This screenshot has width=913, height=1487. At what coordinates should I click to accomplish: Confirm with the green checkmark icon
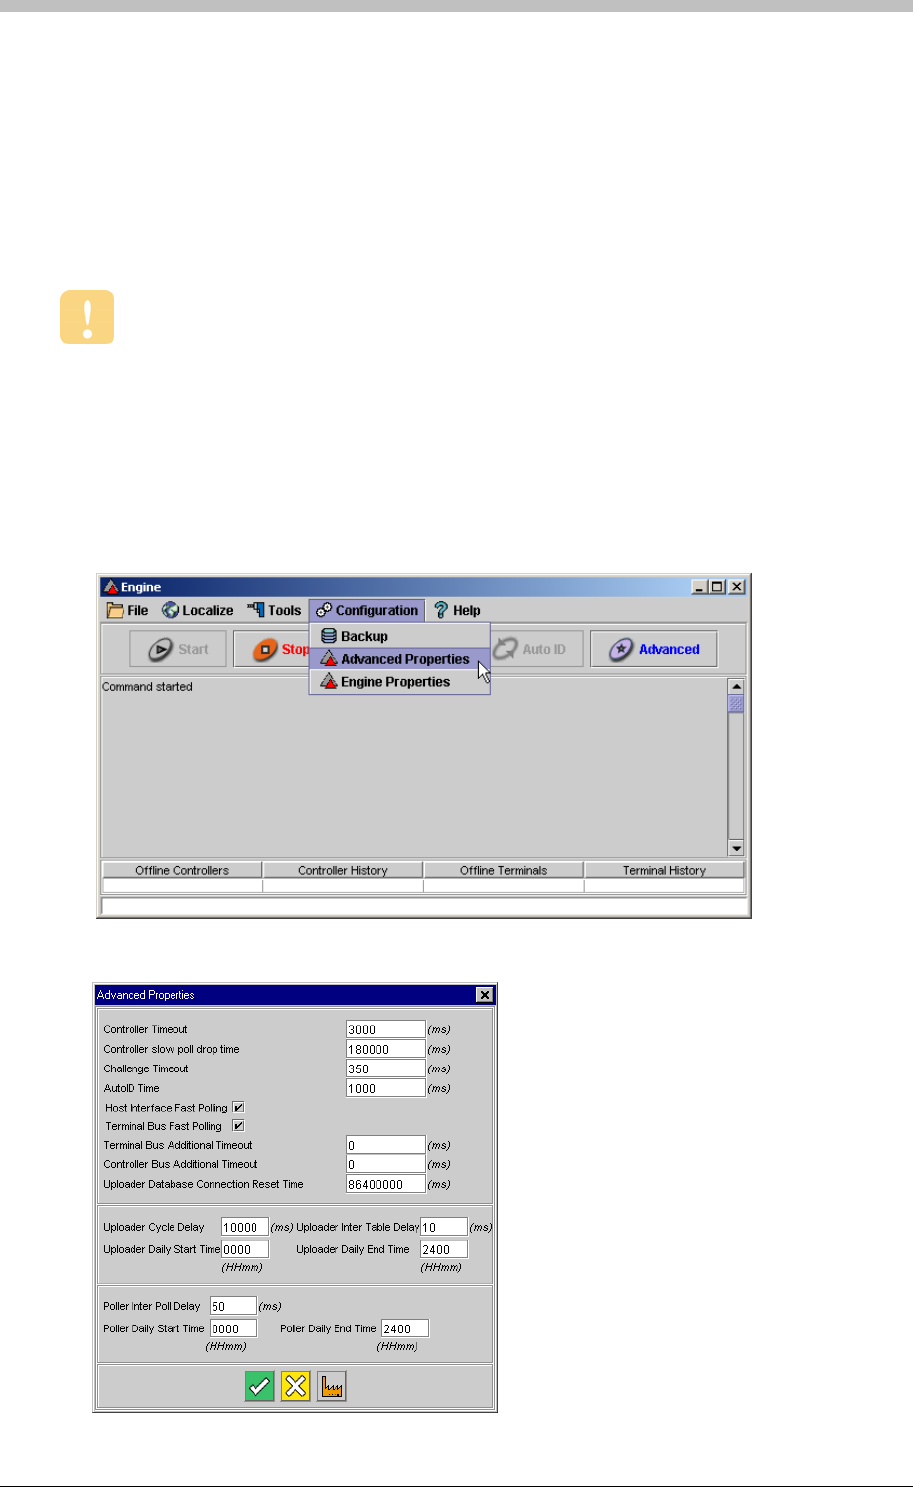click(259, 1387)
